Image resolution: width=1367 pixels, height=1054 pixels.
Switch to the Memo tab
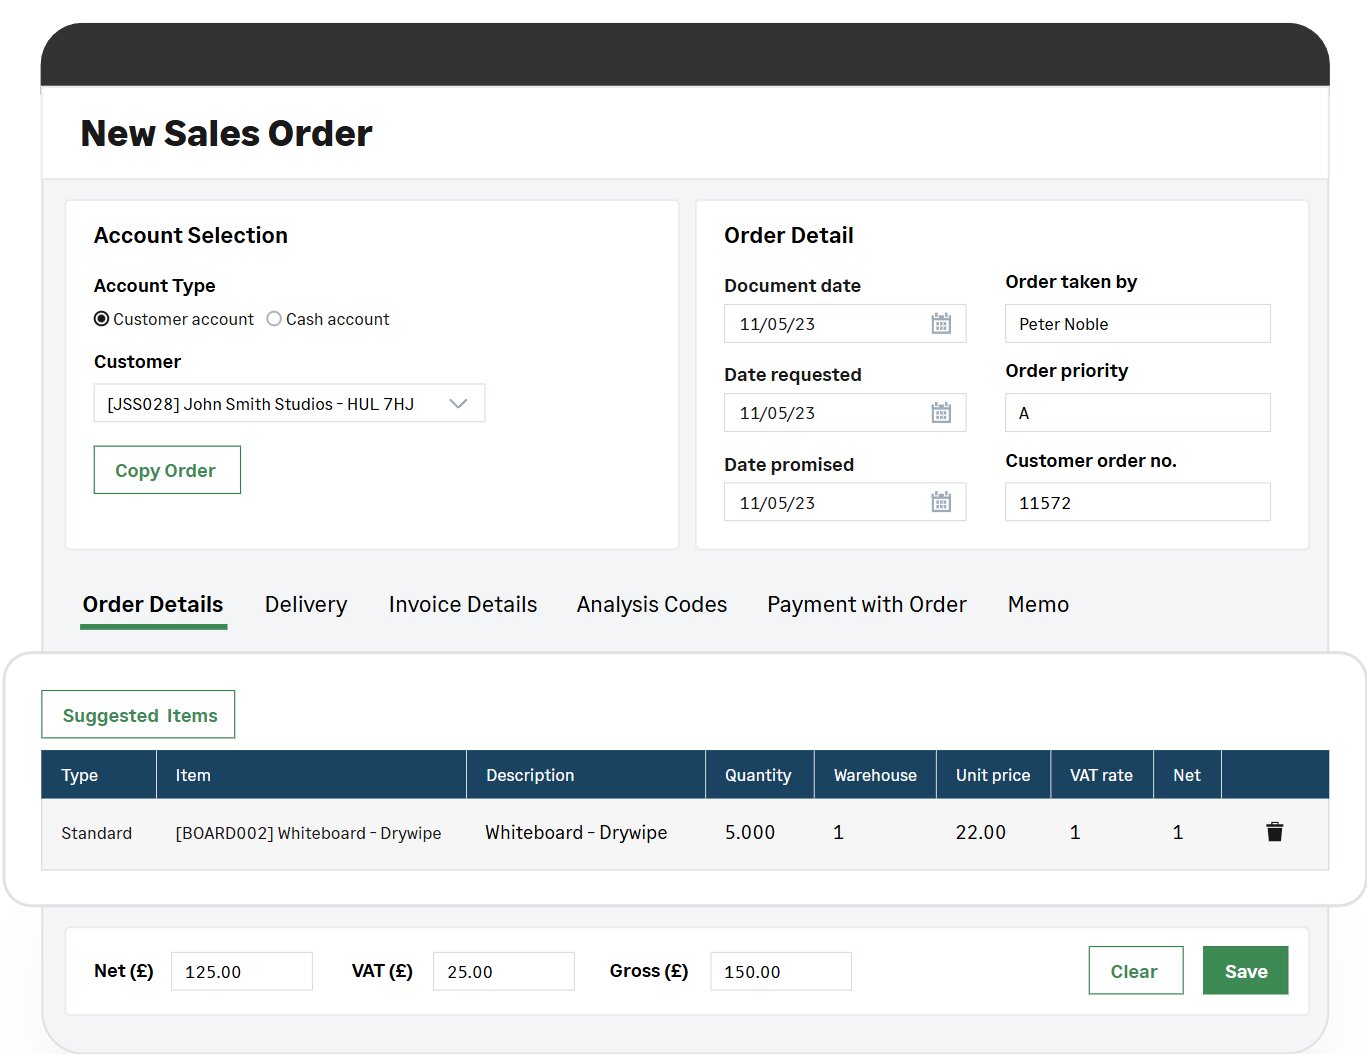click(x=1038, y=605)
